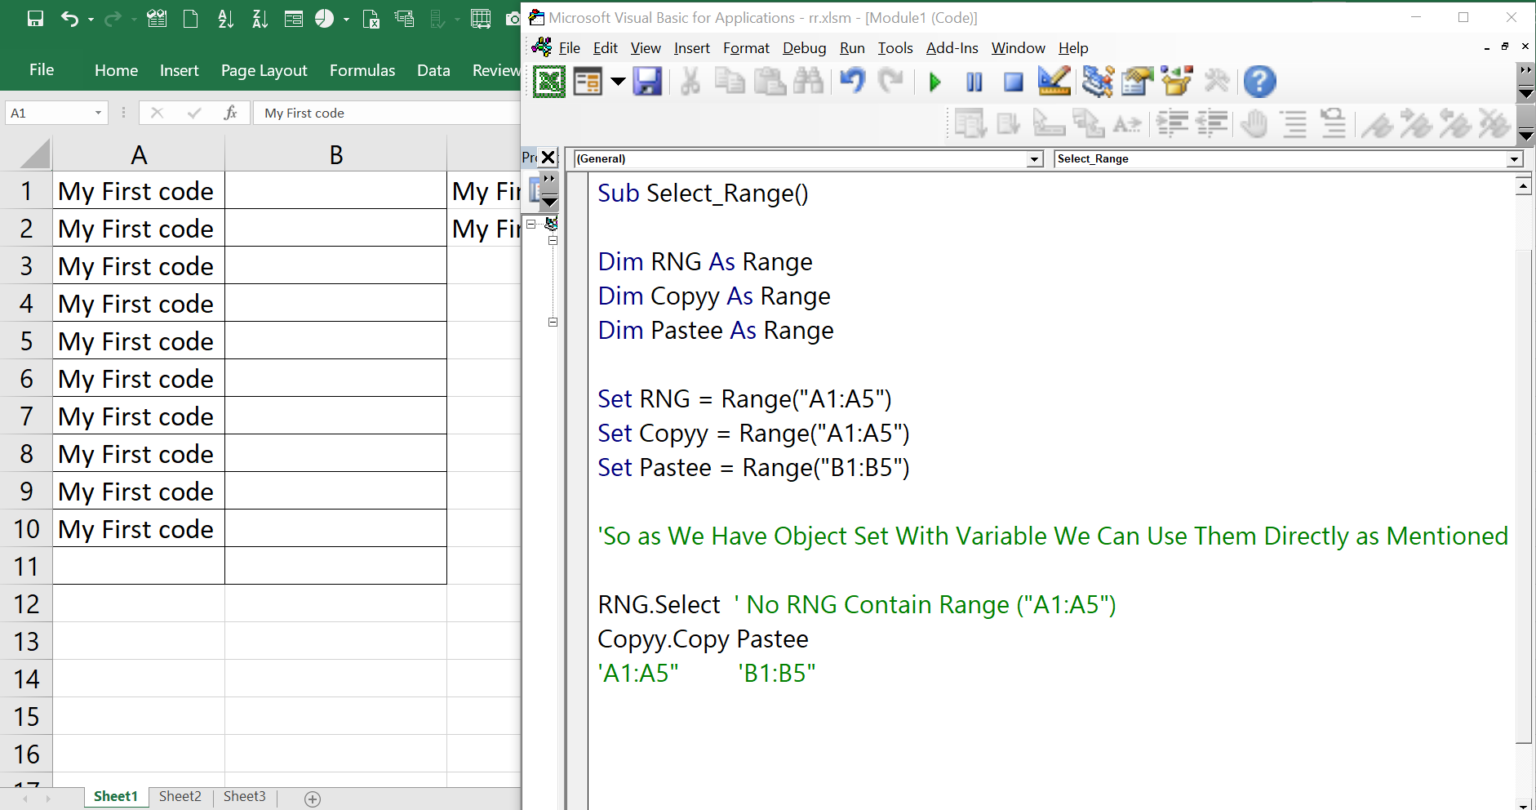Switch back using View Microsoft Excel icon
Viewport: 1536px width, 810px height.
549,81
